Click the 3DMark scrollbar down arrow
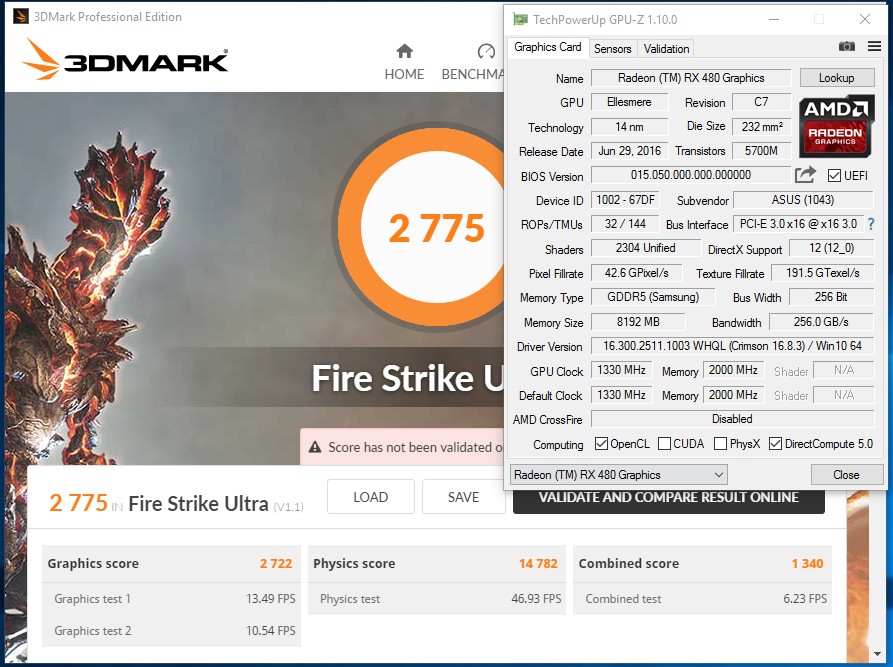The width and height of the screenshot is (893, 667). 878,654
